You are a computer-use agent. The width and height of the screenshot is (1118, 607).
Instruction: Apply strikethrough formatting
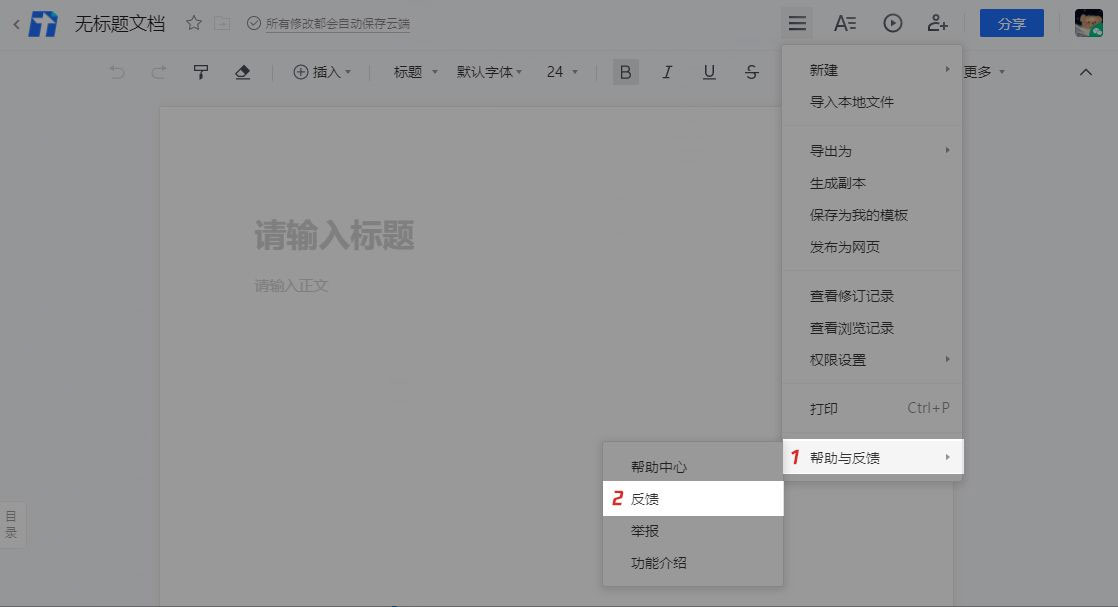(750, 71)
